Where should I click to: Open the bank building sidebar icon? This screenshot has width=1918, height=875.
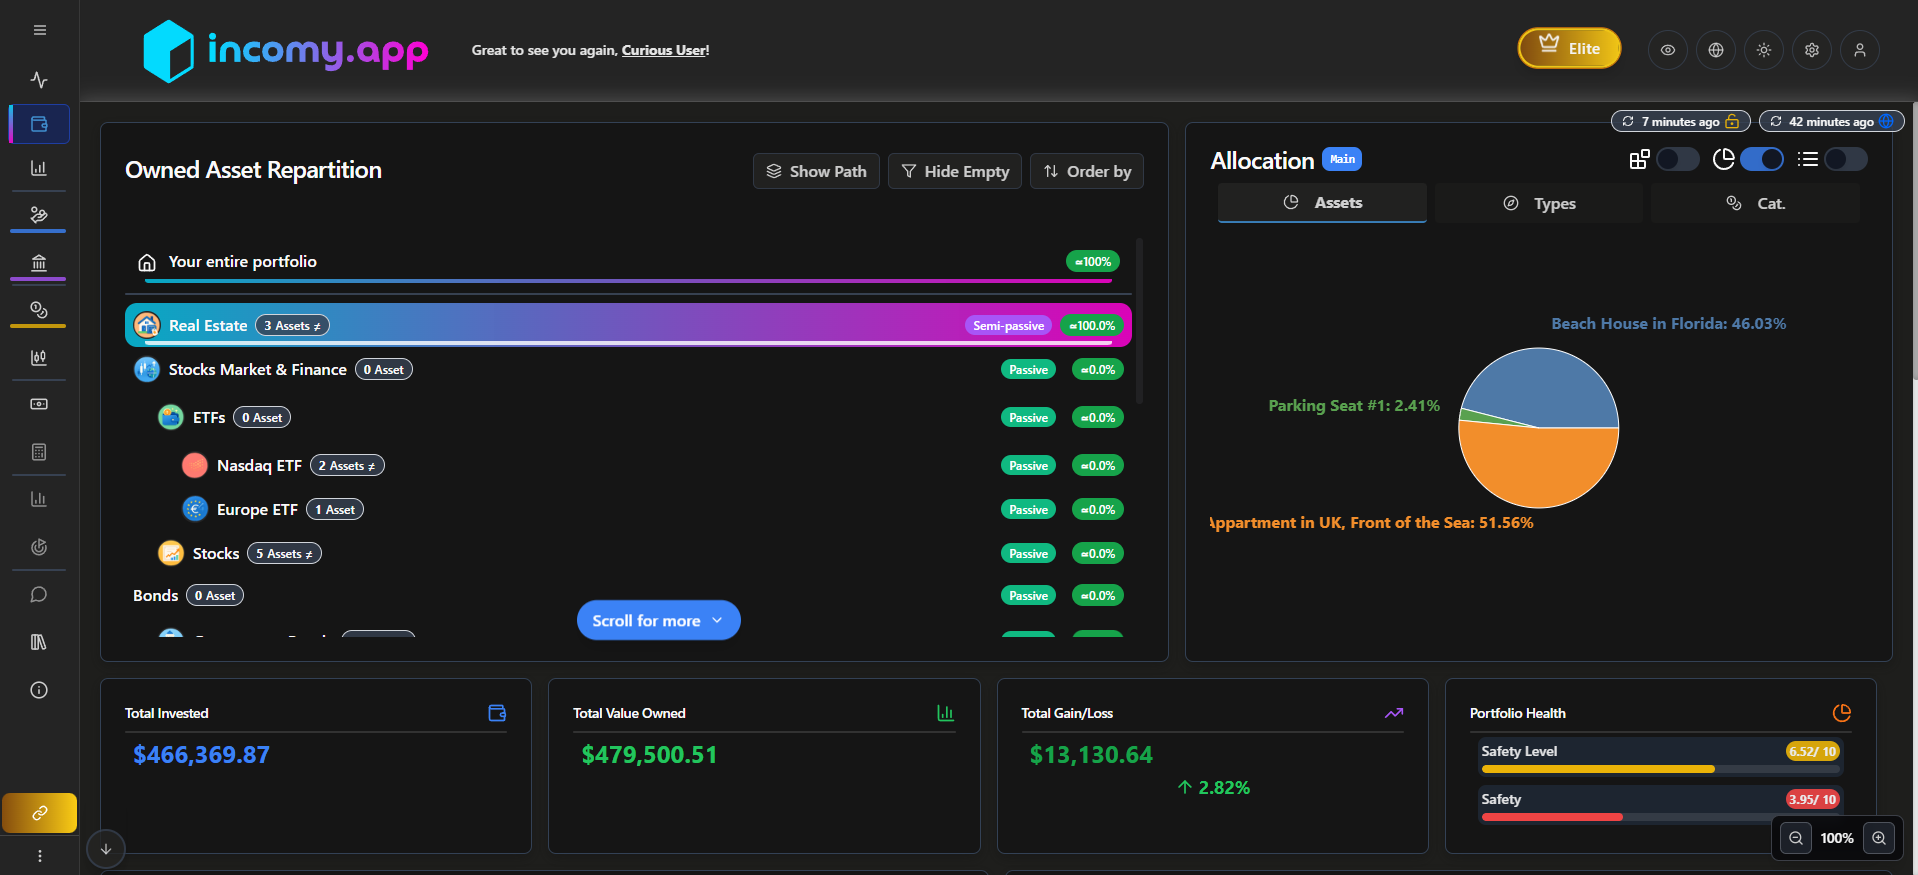(39, 263)
